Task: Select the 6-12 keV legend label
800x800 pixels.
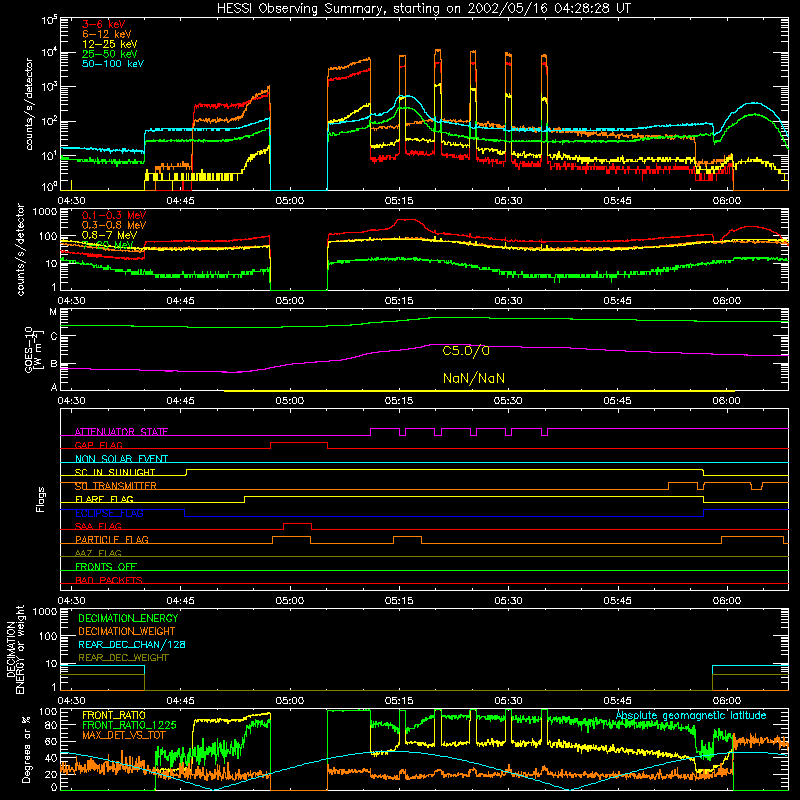Action: [107, 34]
